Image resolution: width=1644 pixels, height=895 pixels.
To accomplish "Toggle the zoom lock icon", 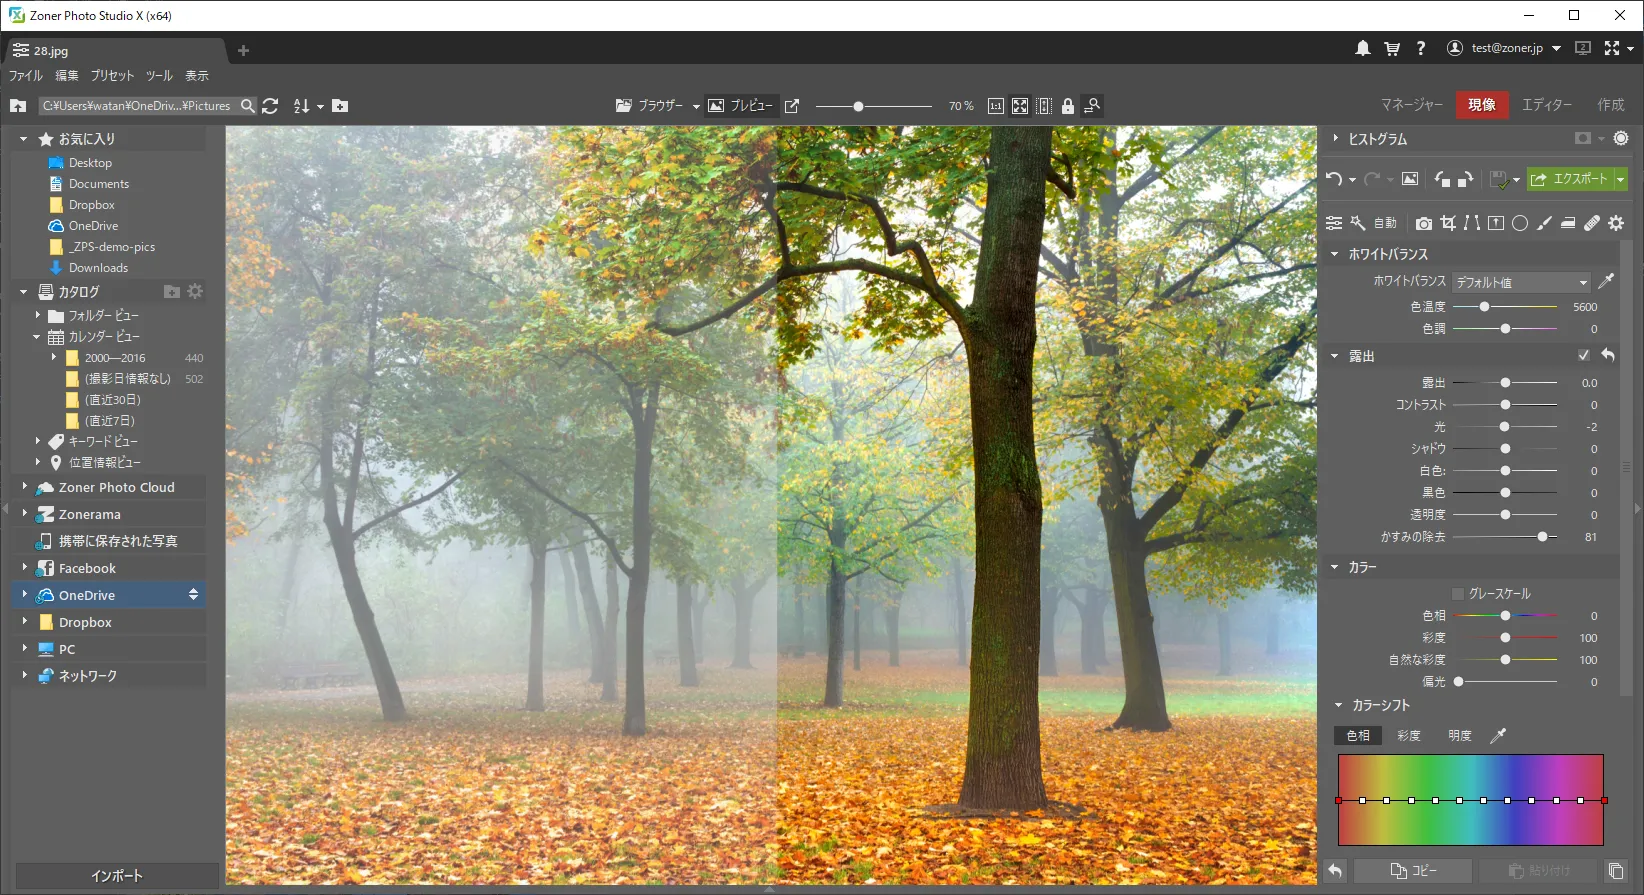I will click(1068, 106).
